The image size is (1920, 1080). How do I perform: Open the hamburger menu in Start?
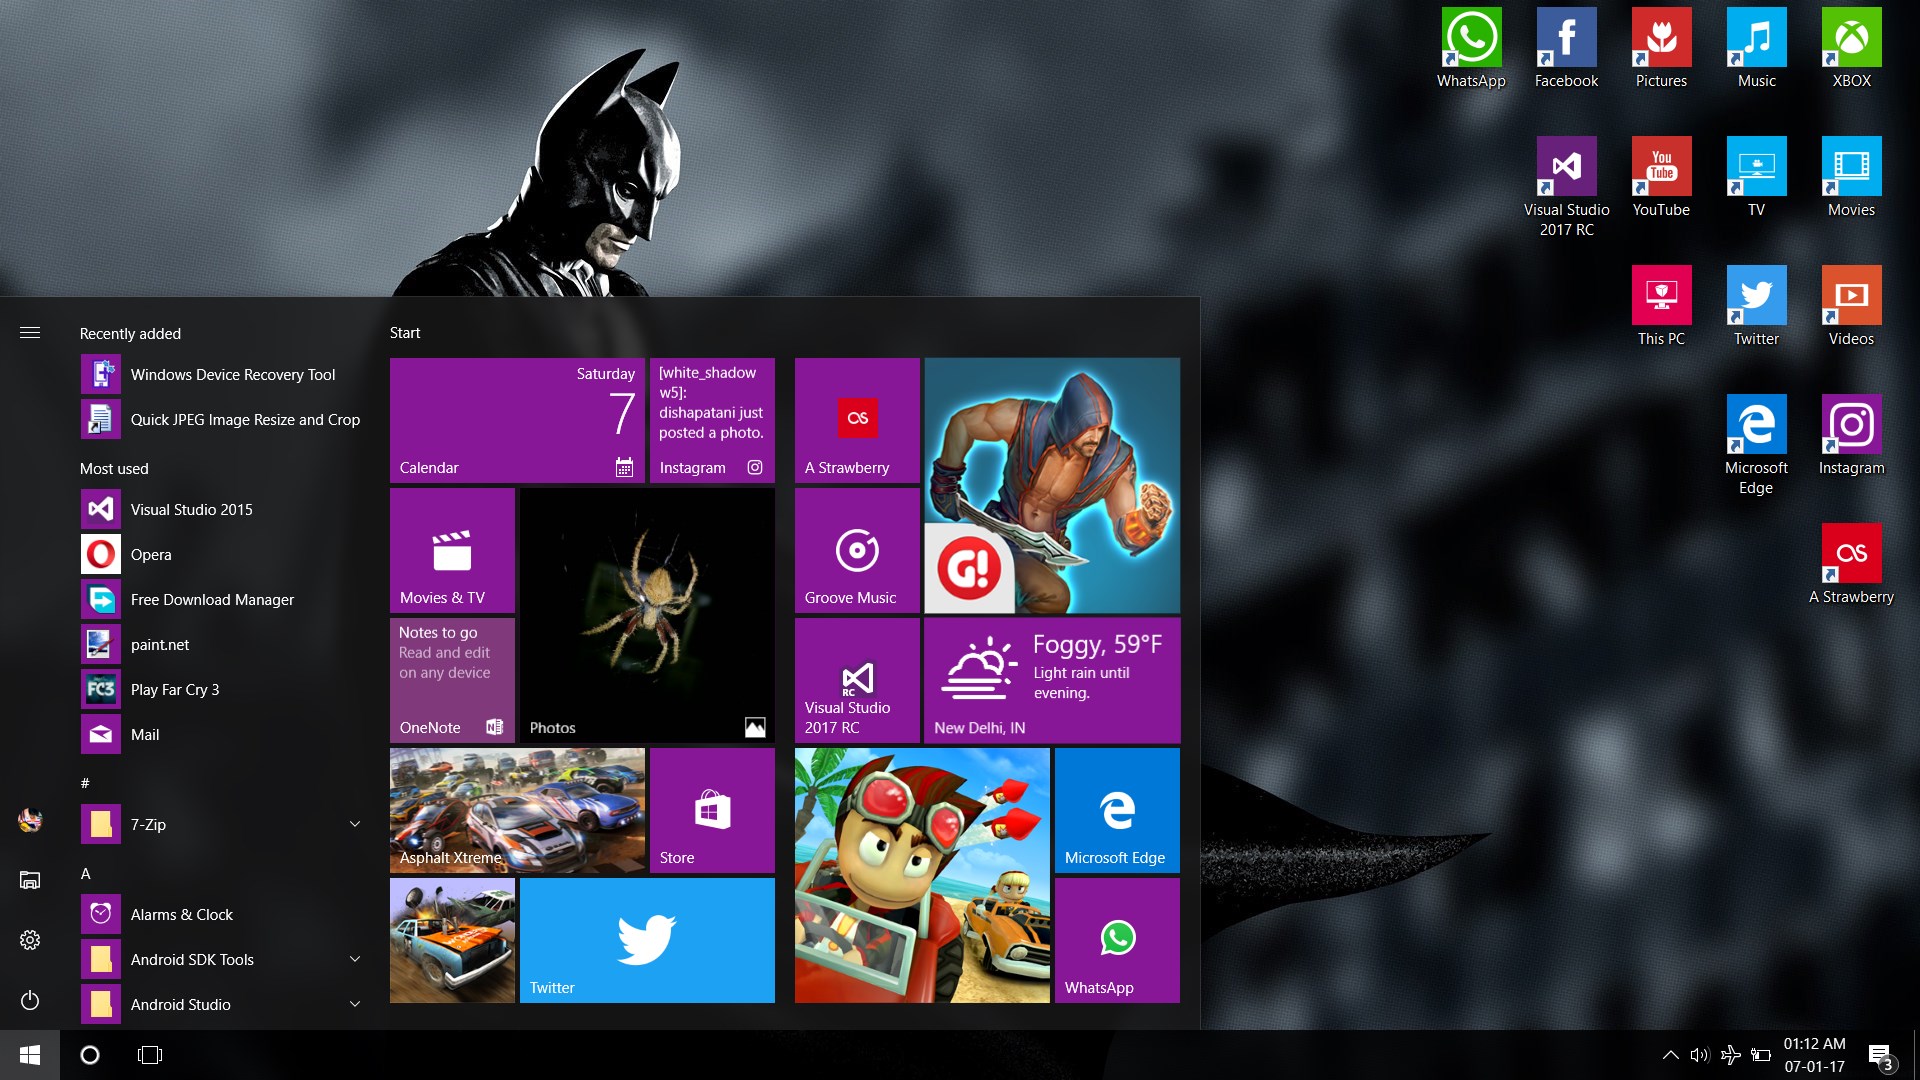pos(30,333)
